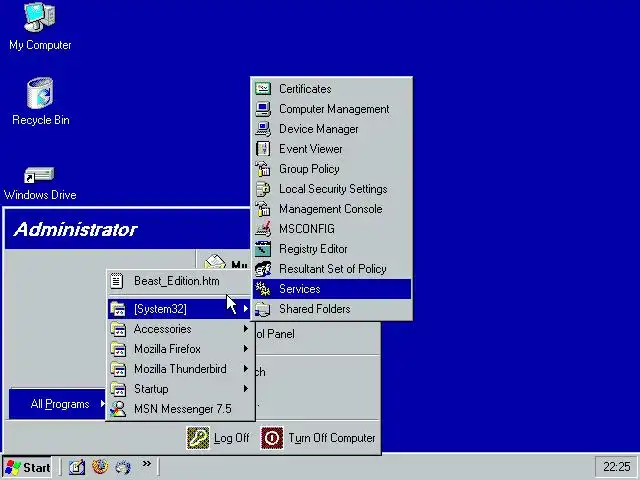The height and width of the screenshot is (480, 640).
Task: Click the All Programs label
Action: (x=60, y=404)
